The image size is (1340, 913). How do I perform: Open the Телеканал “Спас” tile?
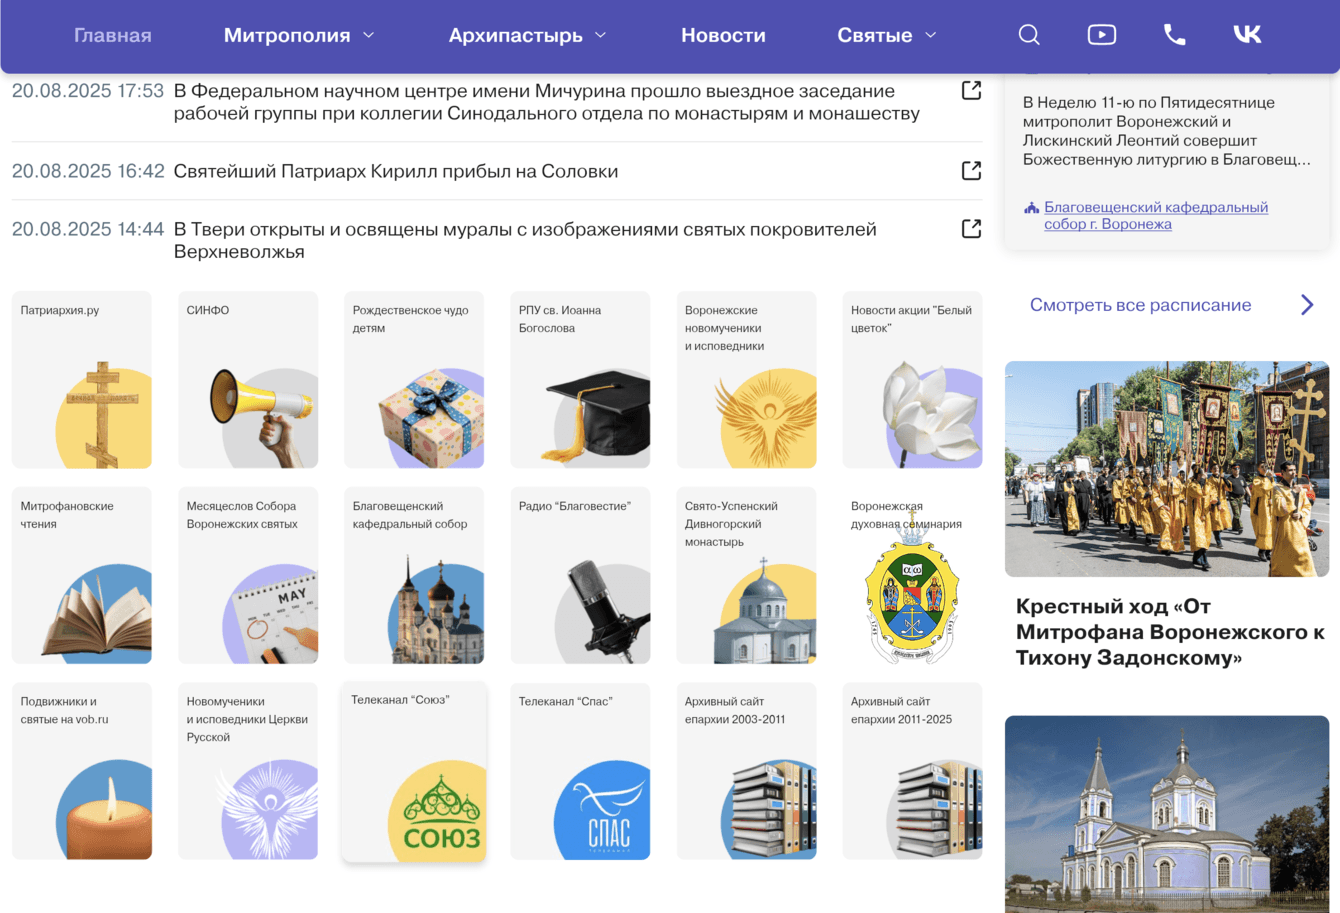pos(580,771)
